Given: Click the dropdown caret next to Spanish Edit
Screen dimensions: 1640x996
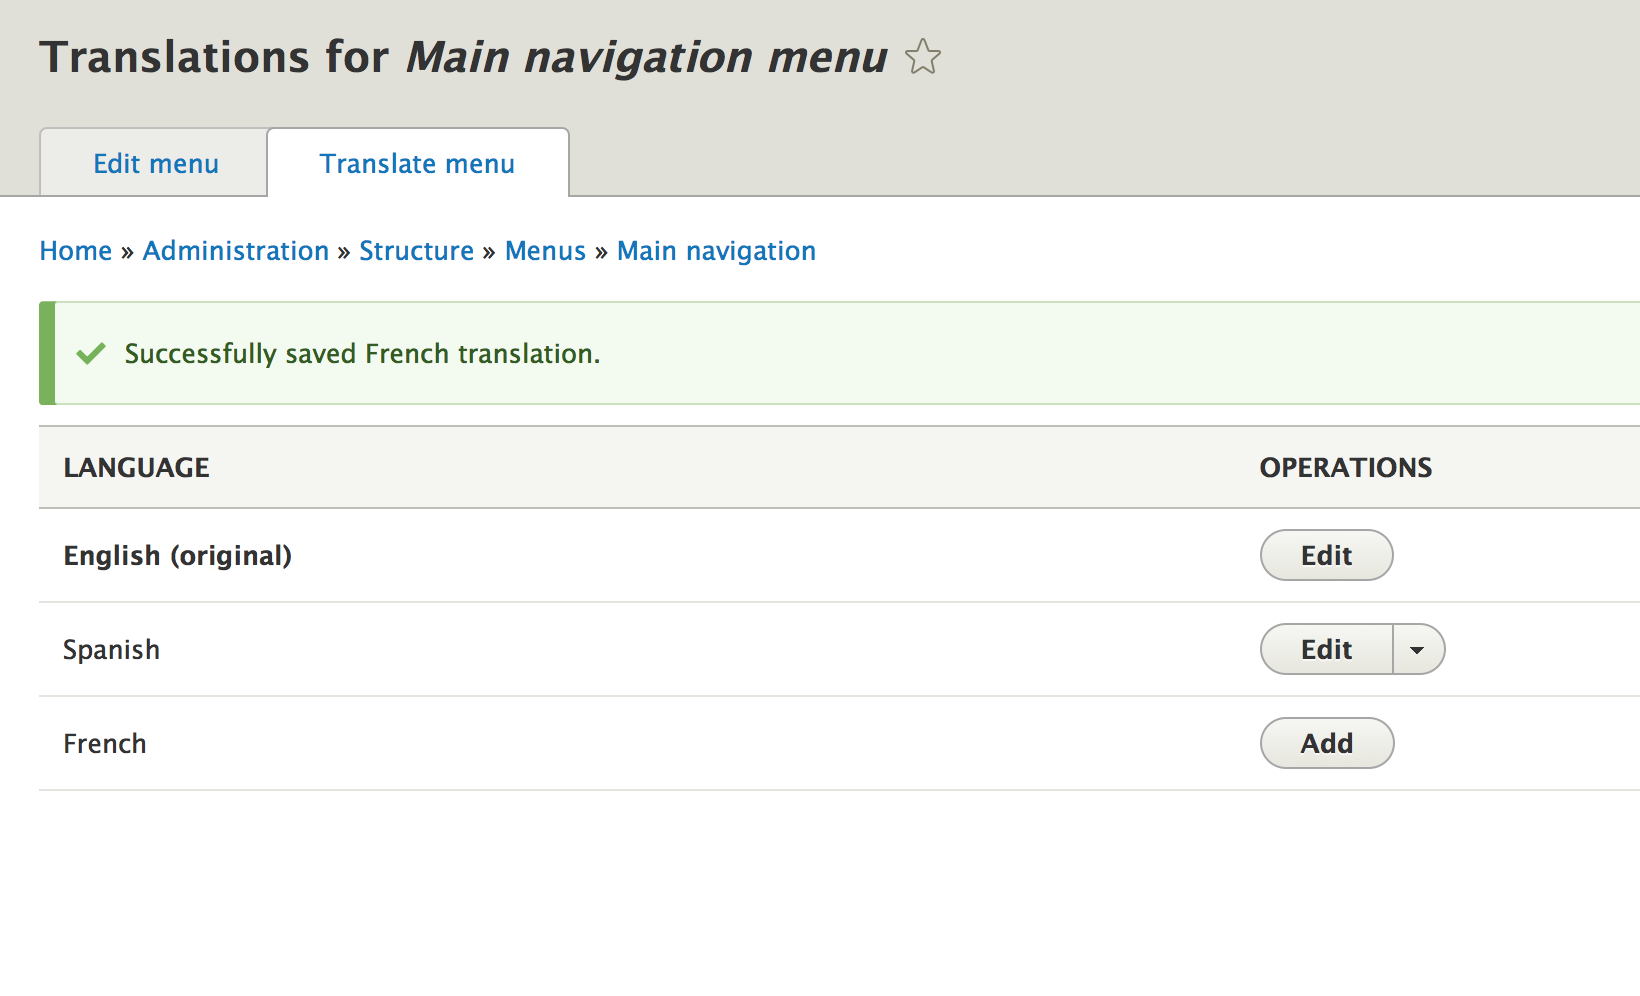Looking at the screenshot, I should (x=1418, y=649).
